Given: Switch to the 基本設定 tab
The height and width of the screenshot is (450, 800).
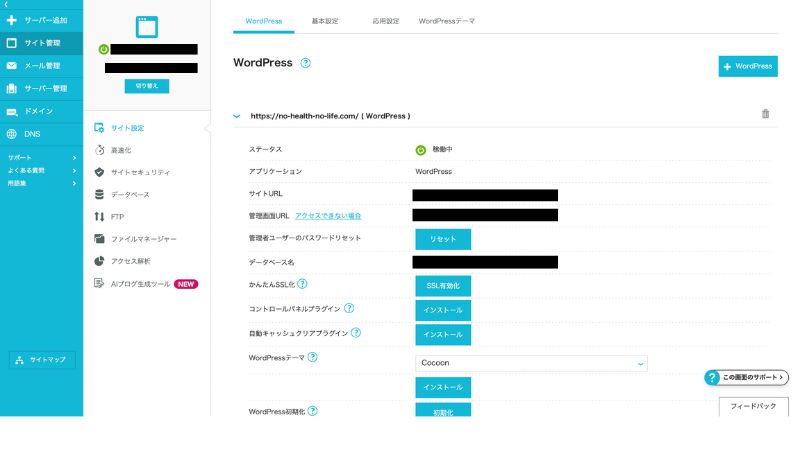Looking at the screenshot, I should [325, 21].
